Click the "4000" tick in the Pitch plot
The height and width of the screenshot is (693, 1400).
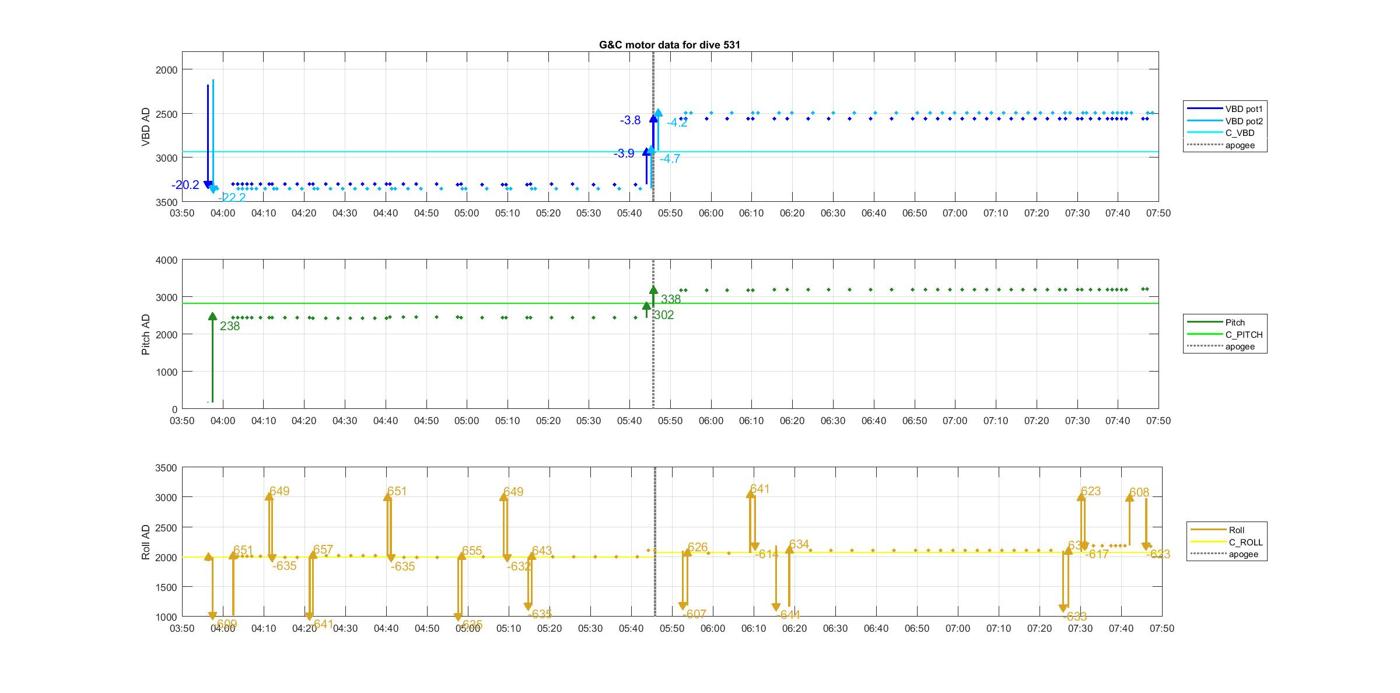point(166,260)
